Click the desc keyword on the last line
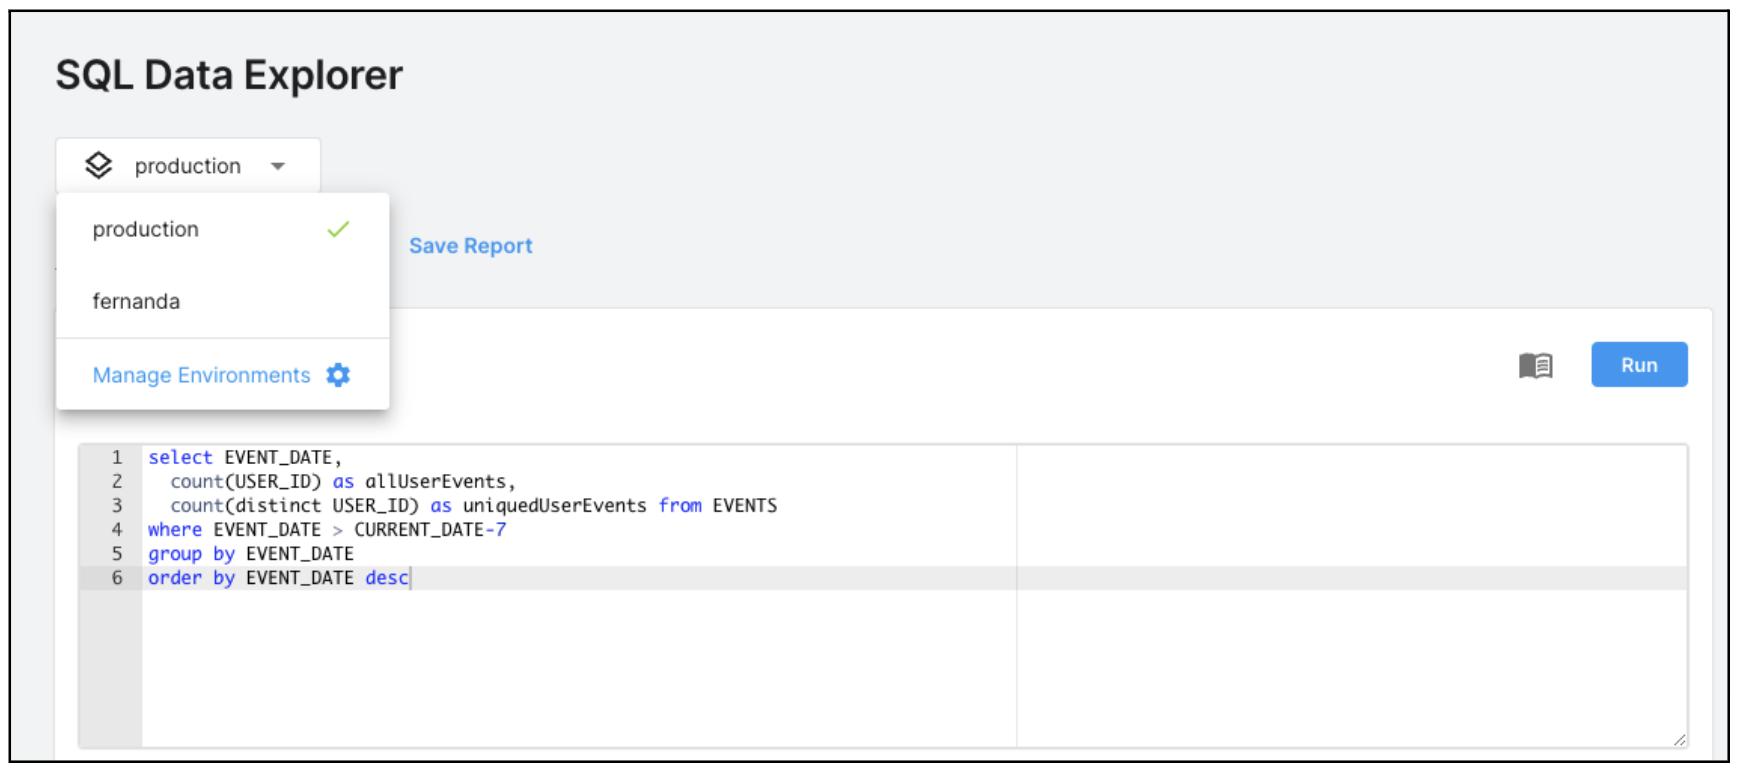The height and width of the screenshot is (772, 1740). point(386,577)
